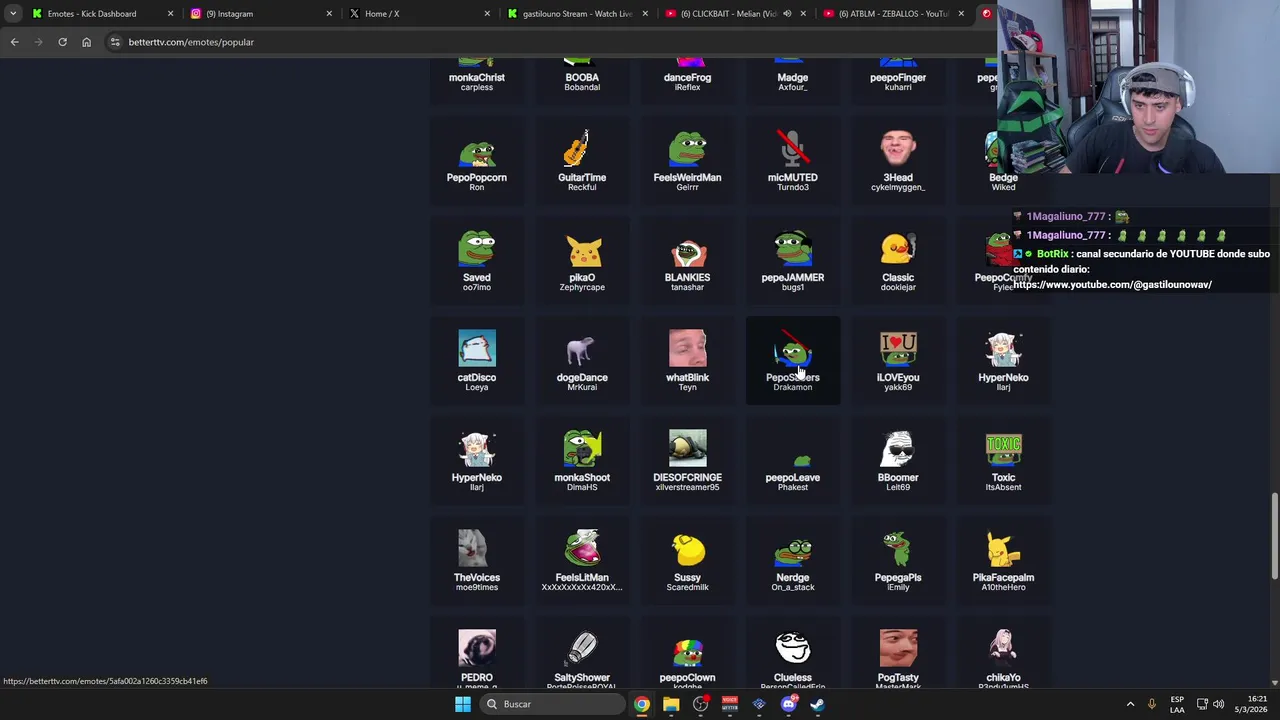Open the ILOVEyou emote
Screen dimensions: 1280x720
click(898, 360)
